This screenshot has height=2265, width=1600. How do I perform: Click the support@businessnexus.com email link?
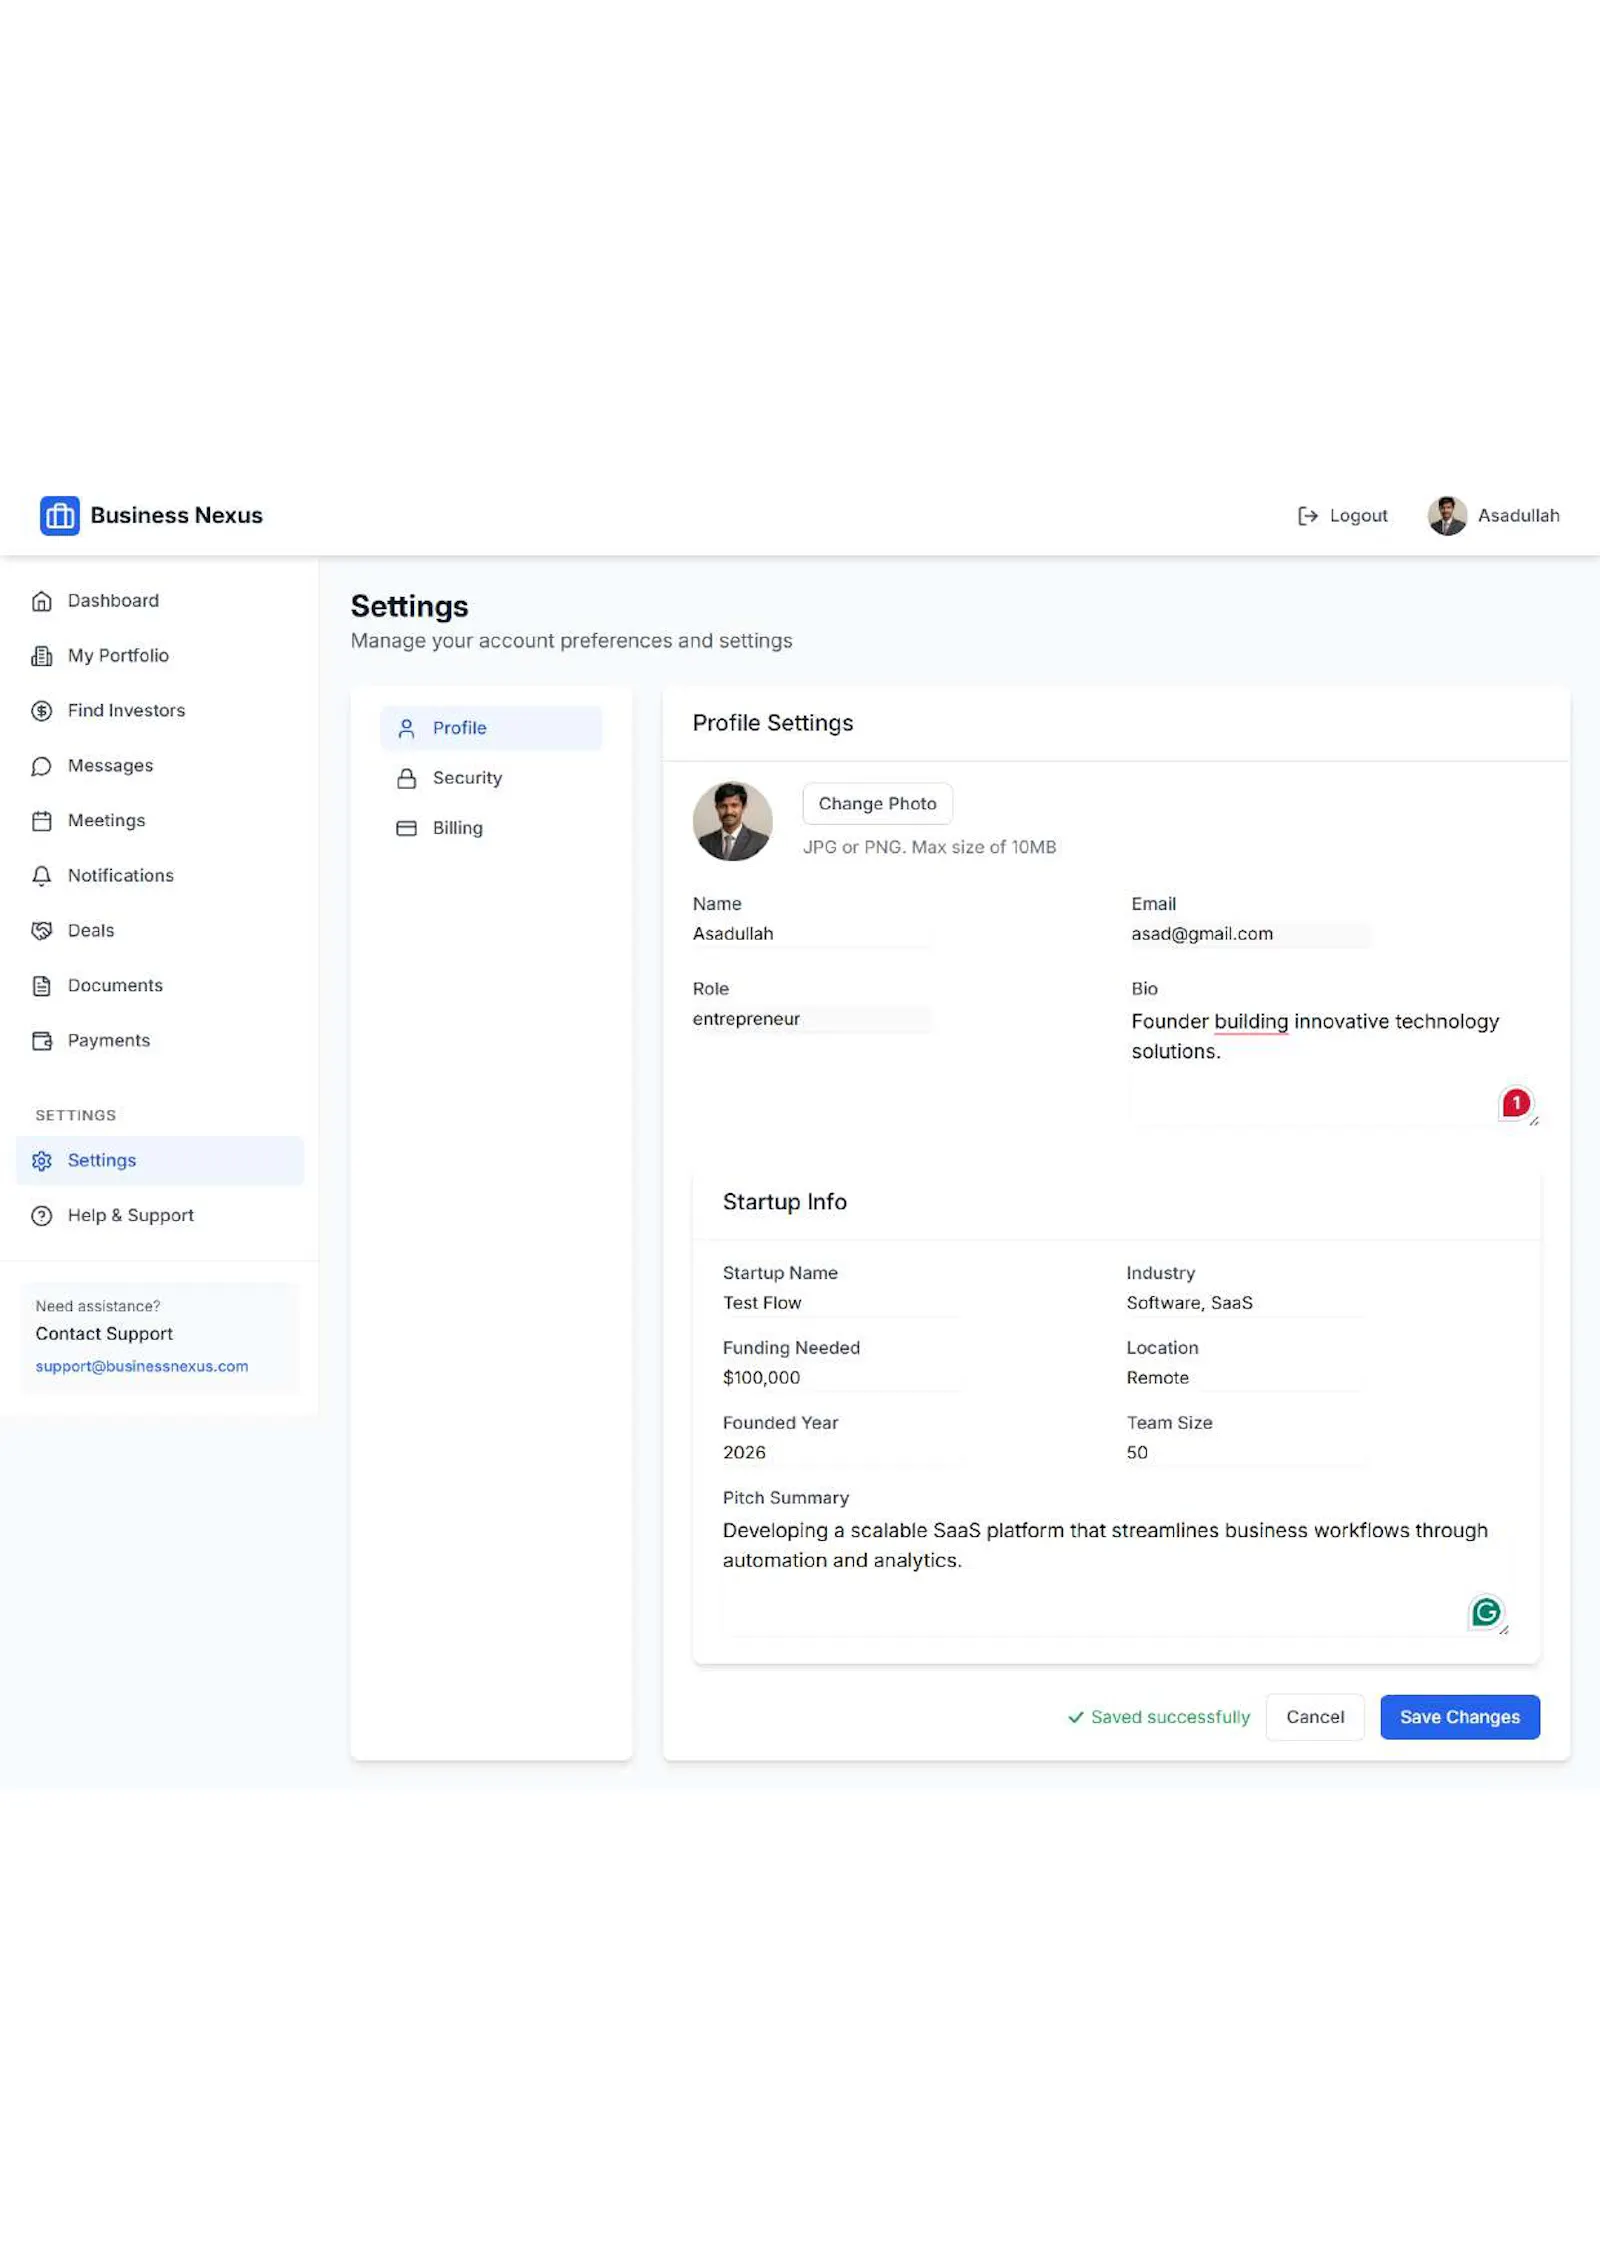tap(142, 1367)
